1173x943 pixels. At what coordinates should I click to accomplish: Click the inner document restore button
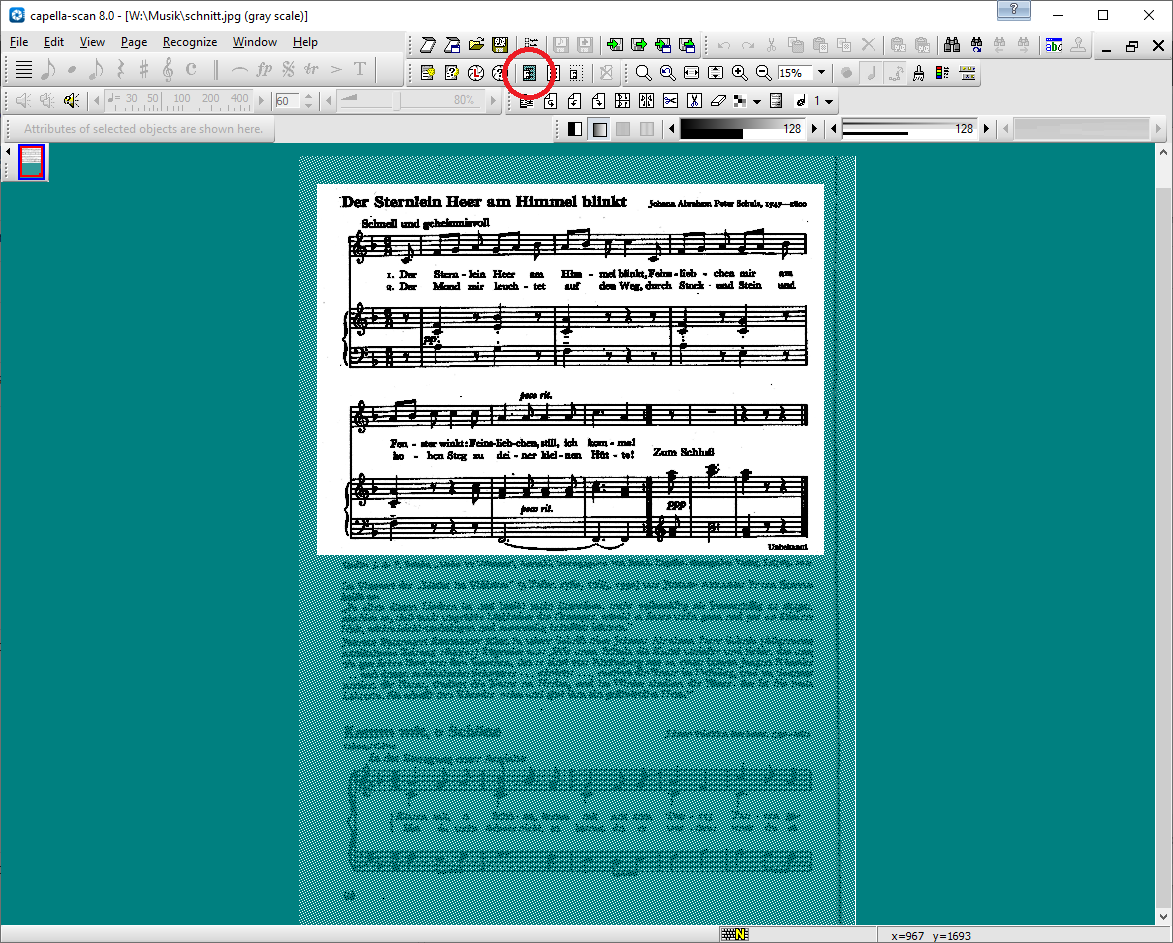click(x=1132, y=46)
